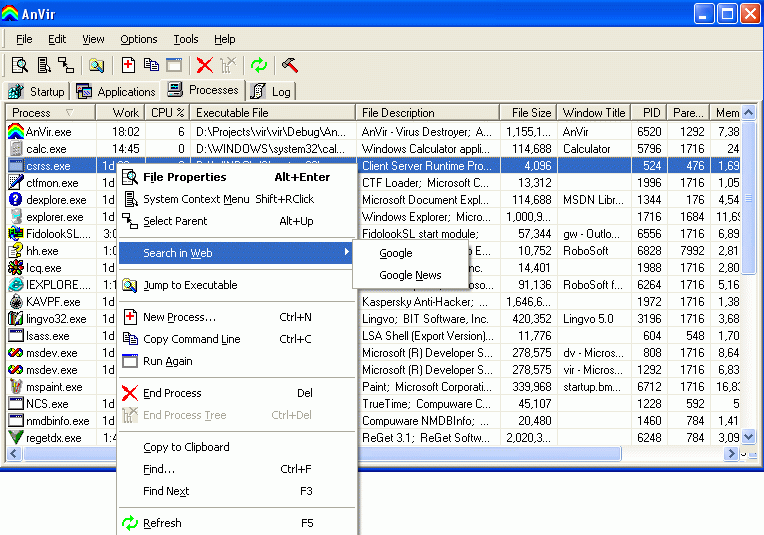Screen dimensions: 764x535
Task: Sort by CPU % column header
Action: tap(167, 113)
